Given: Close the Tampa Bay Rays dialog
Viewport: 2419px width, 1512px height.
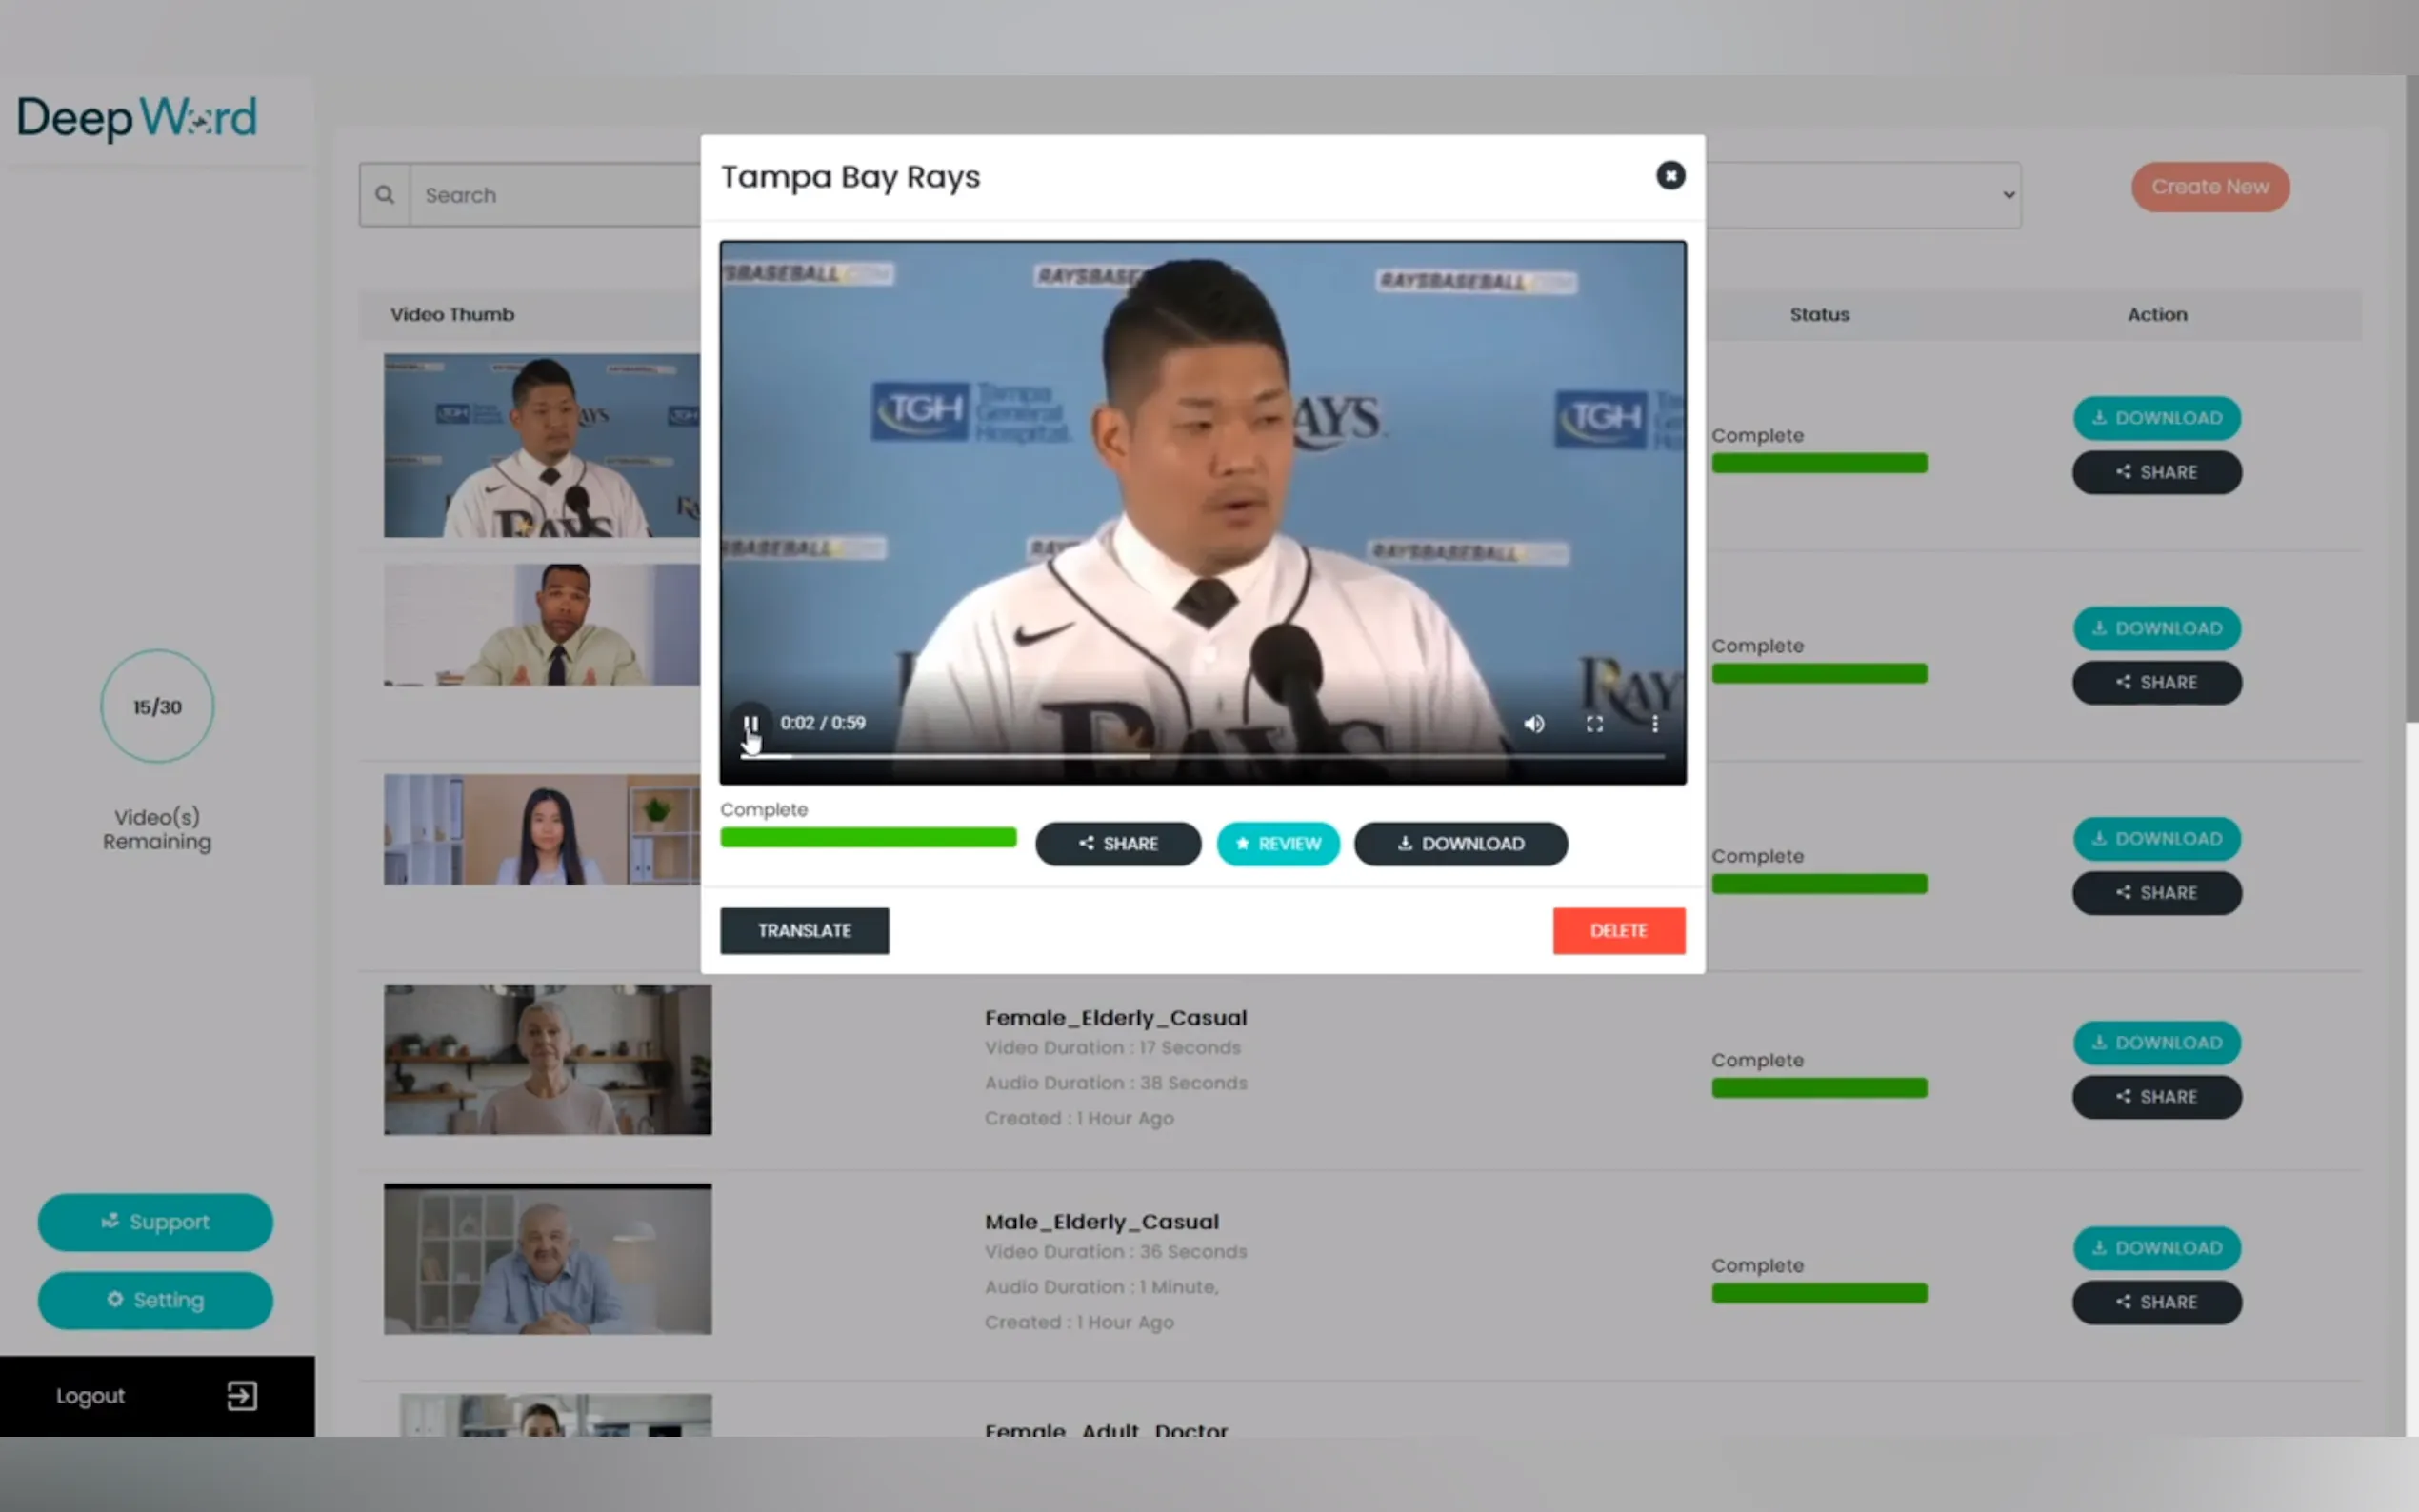Looking at the screenshot, I should pos(1669,176).
